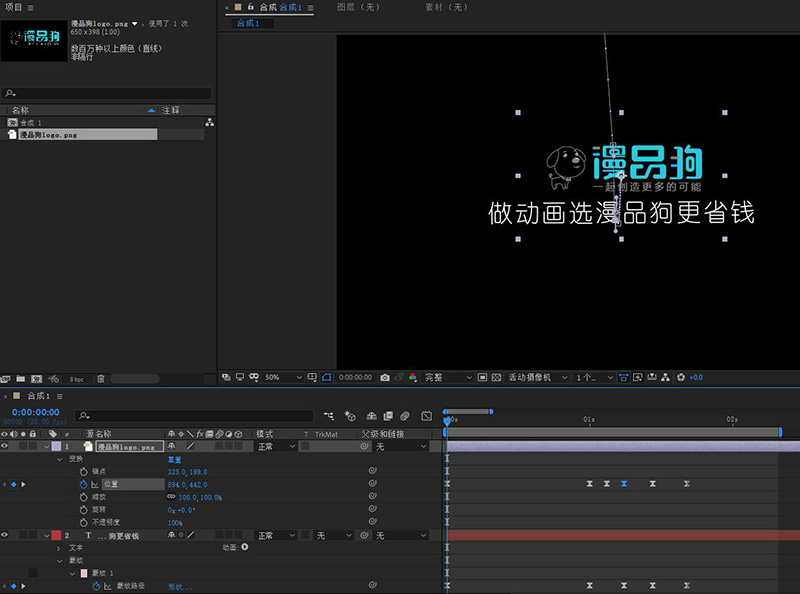Click the 8 bpc color depth button
Viewport: 800px width, 594px height.
tap(77, 379)
